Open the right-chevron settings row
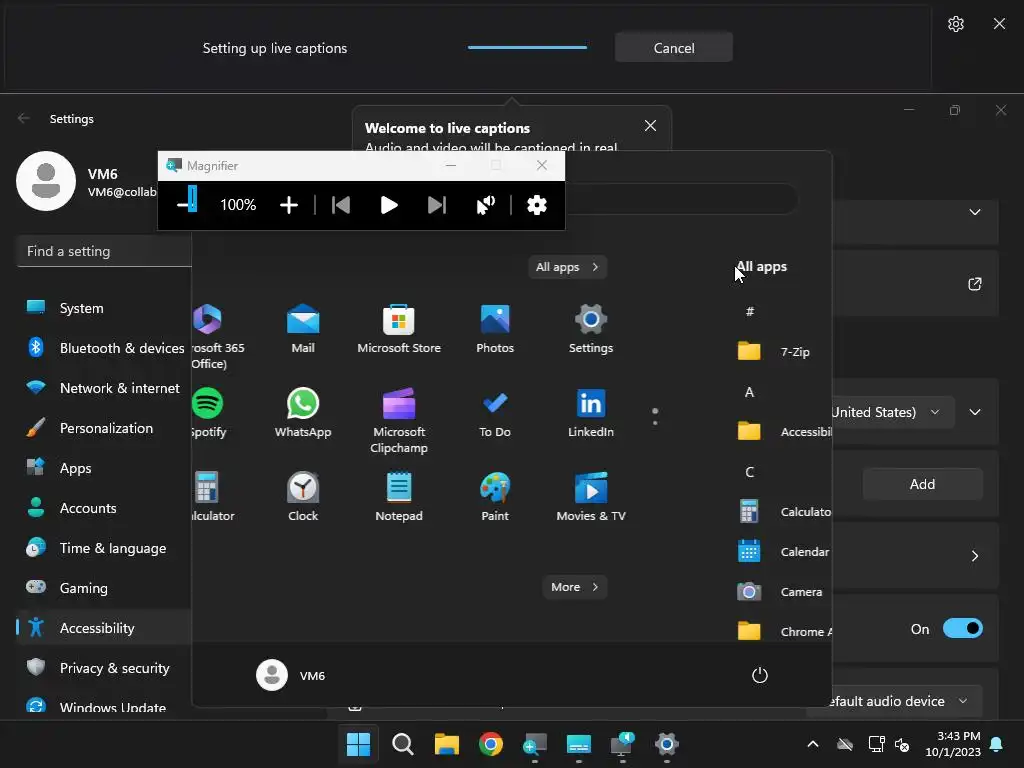The image size is (1024, 768). click(974, 556)
